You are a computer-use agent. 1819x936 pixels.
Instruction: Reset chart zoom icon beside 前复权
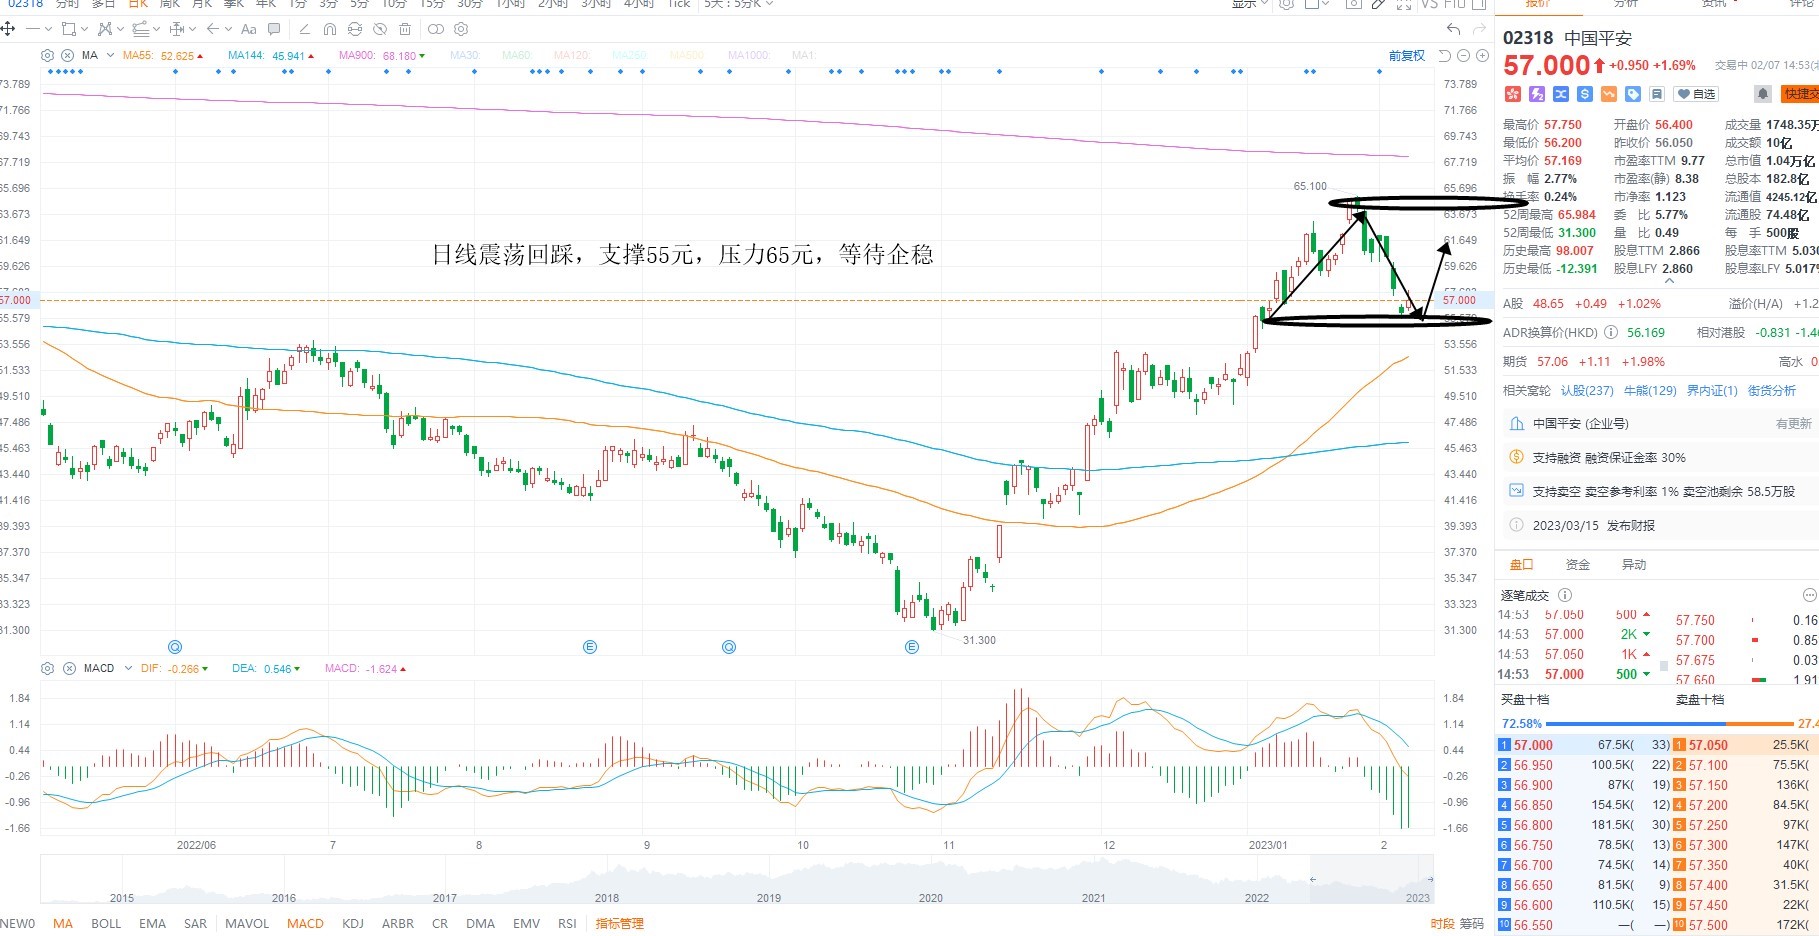coord(1445,55)
